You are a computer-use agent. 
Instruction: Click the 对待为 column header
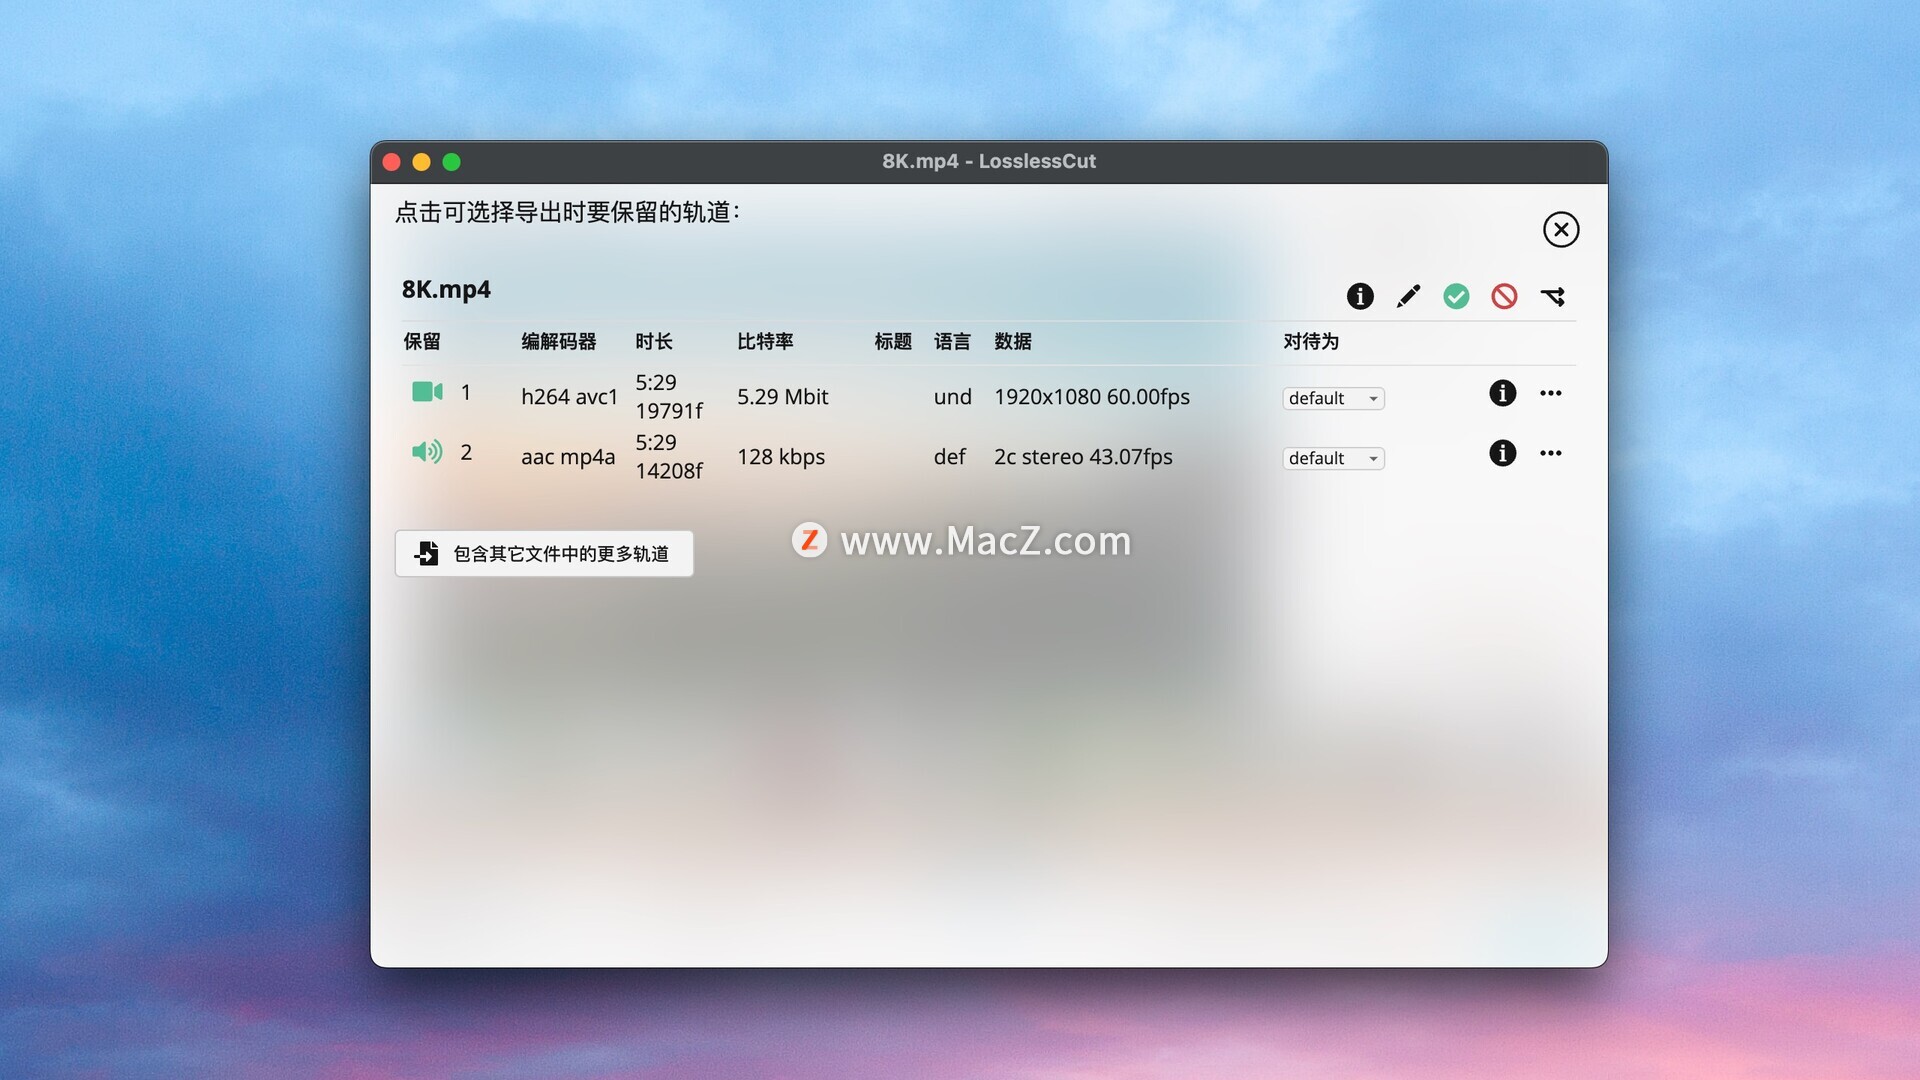(1311, 342)
